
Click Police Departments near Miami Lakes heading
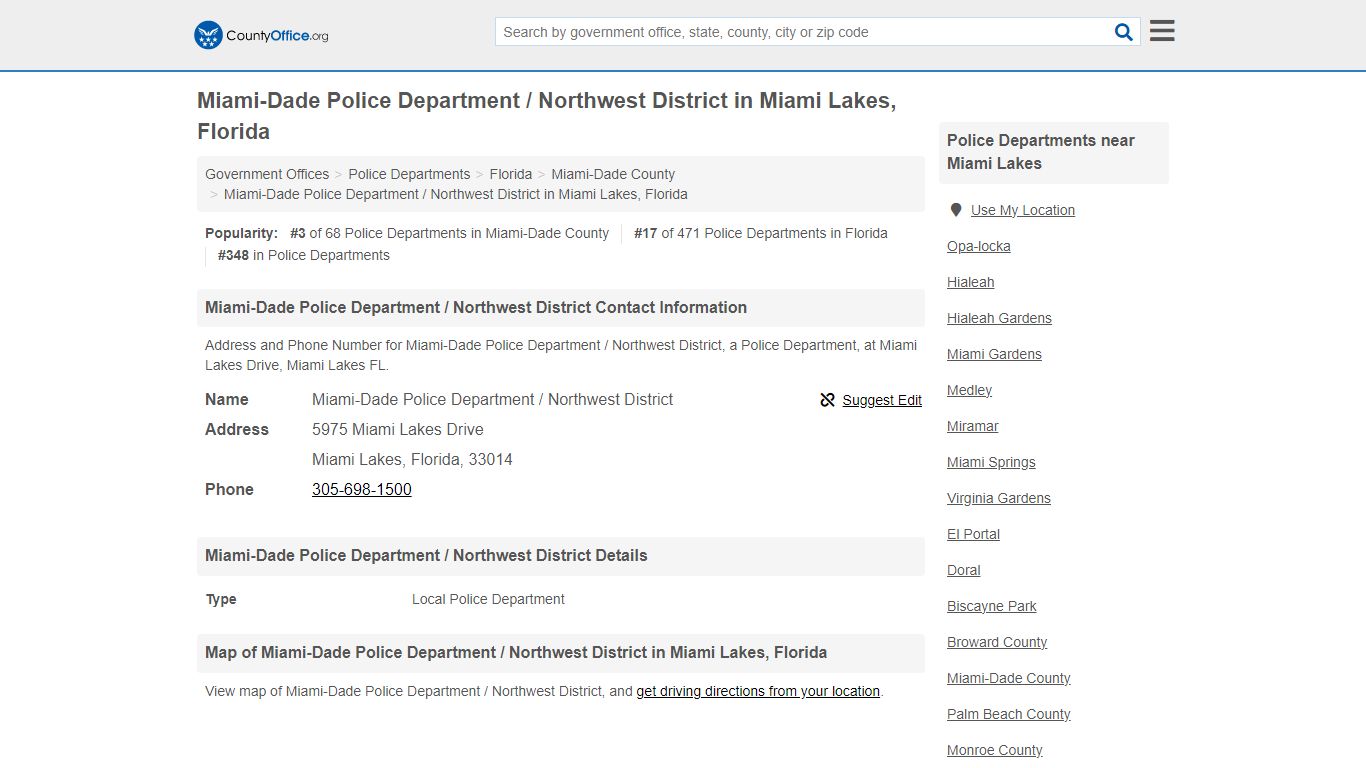(1041, 152)
